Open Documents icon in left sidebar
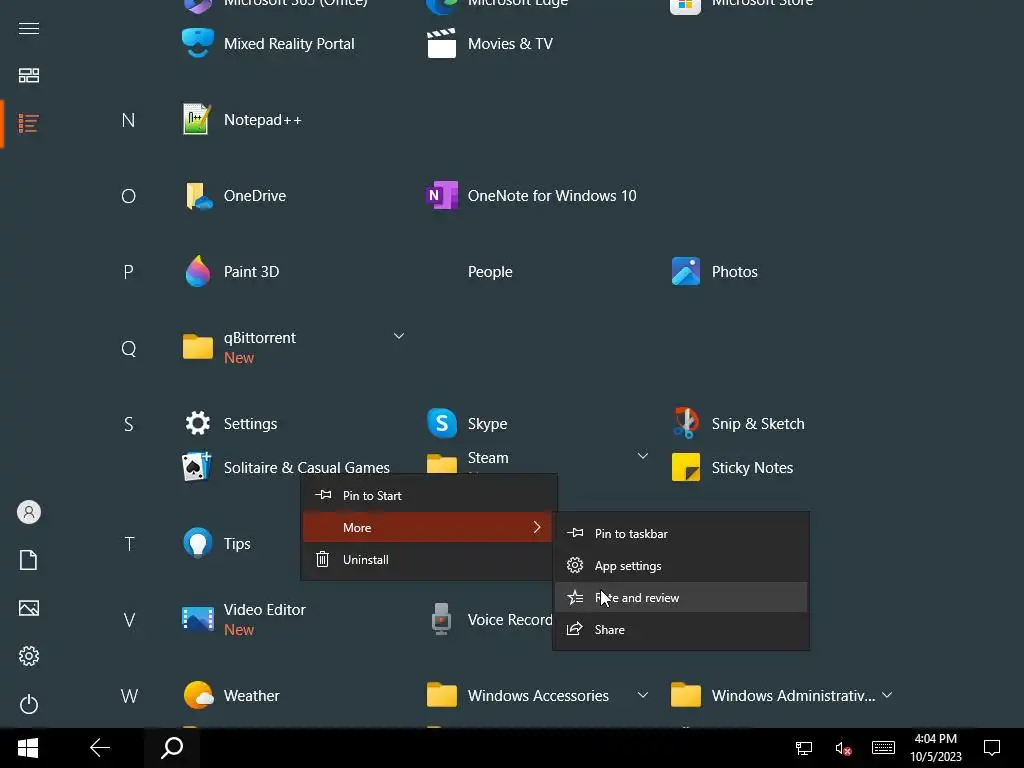1024x768 pixels. coord(29,560)
